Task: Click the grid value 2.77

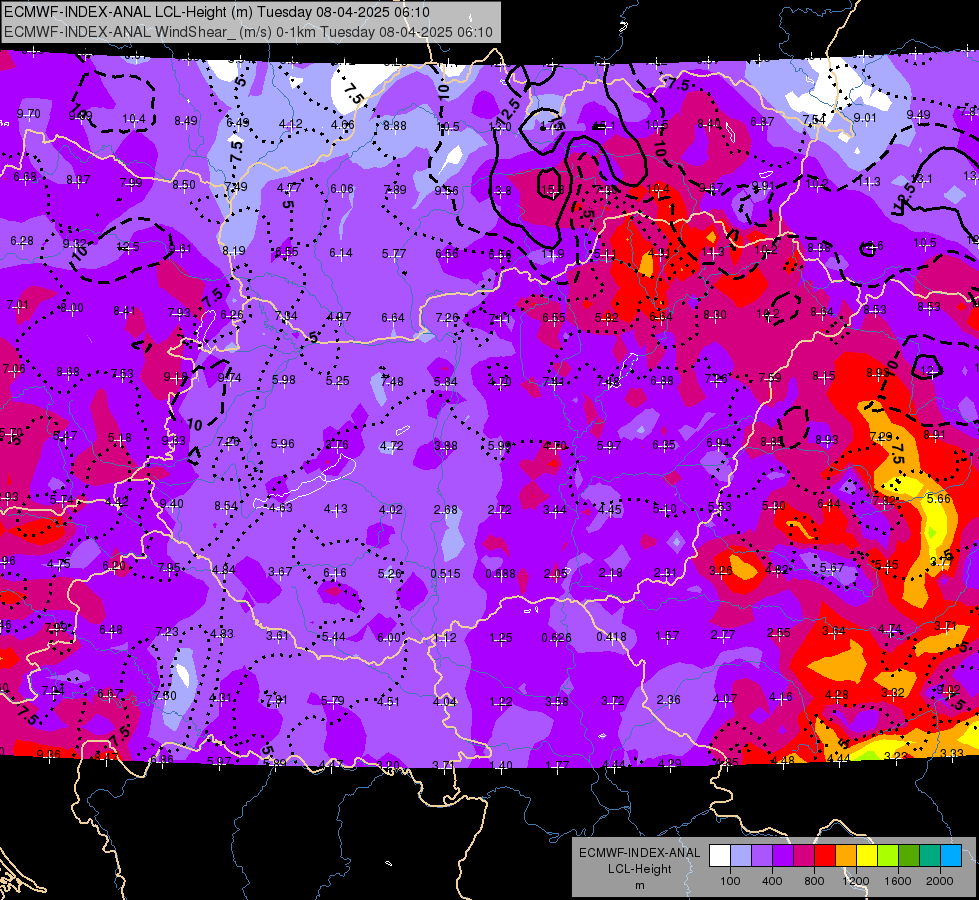Action: click(x=722, y=635)
